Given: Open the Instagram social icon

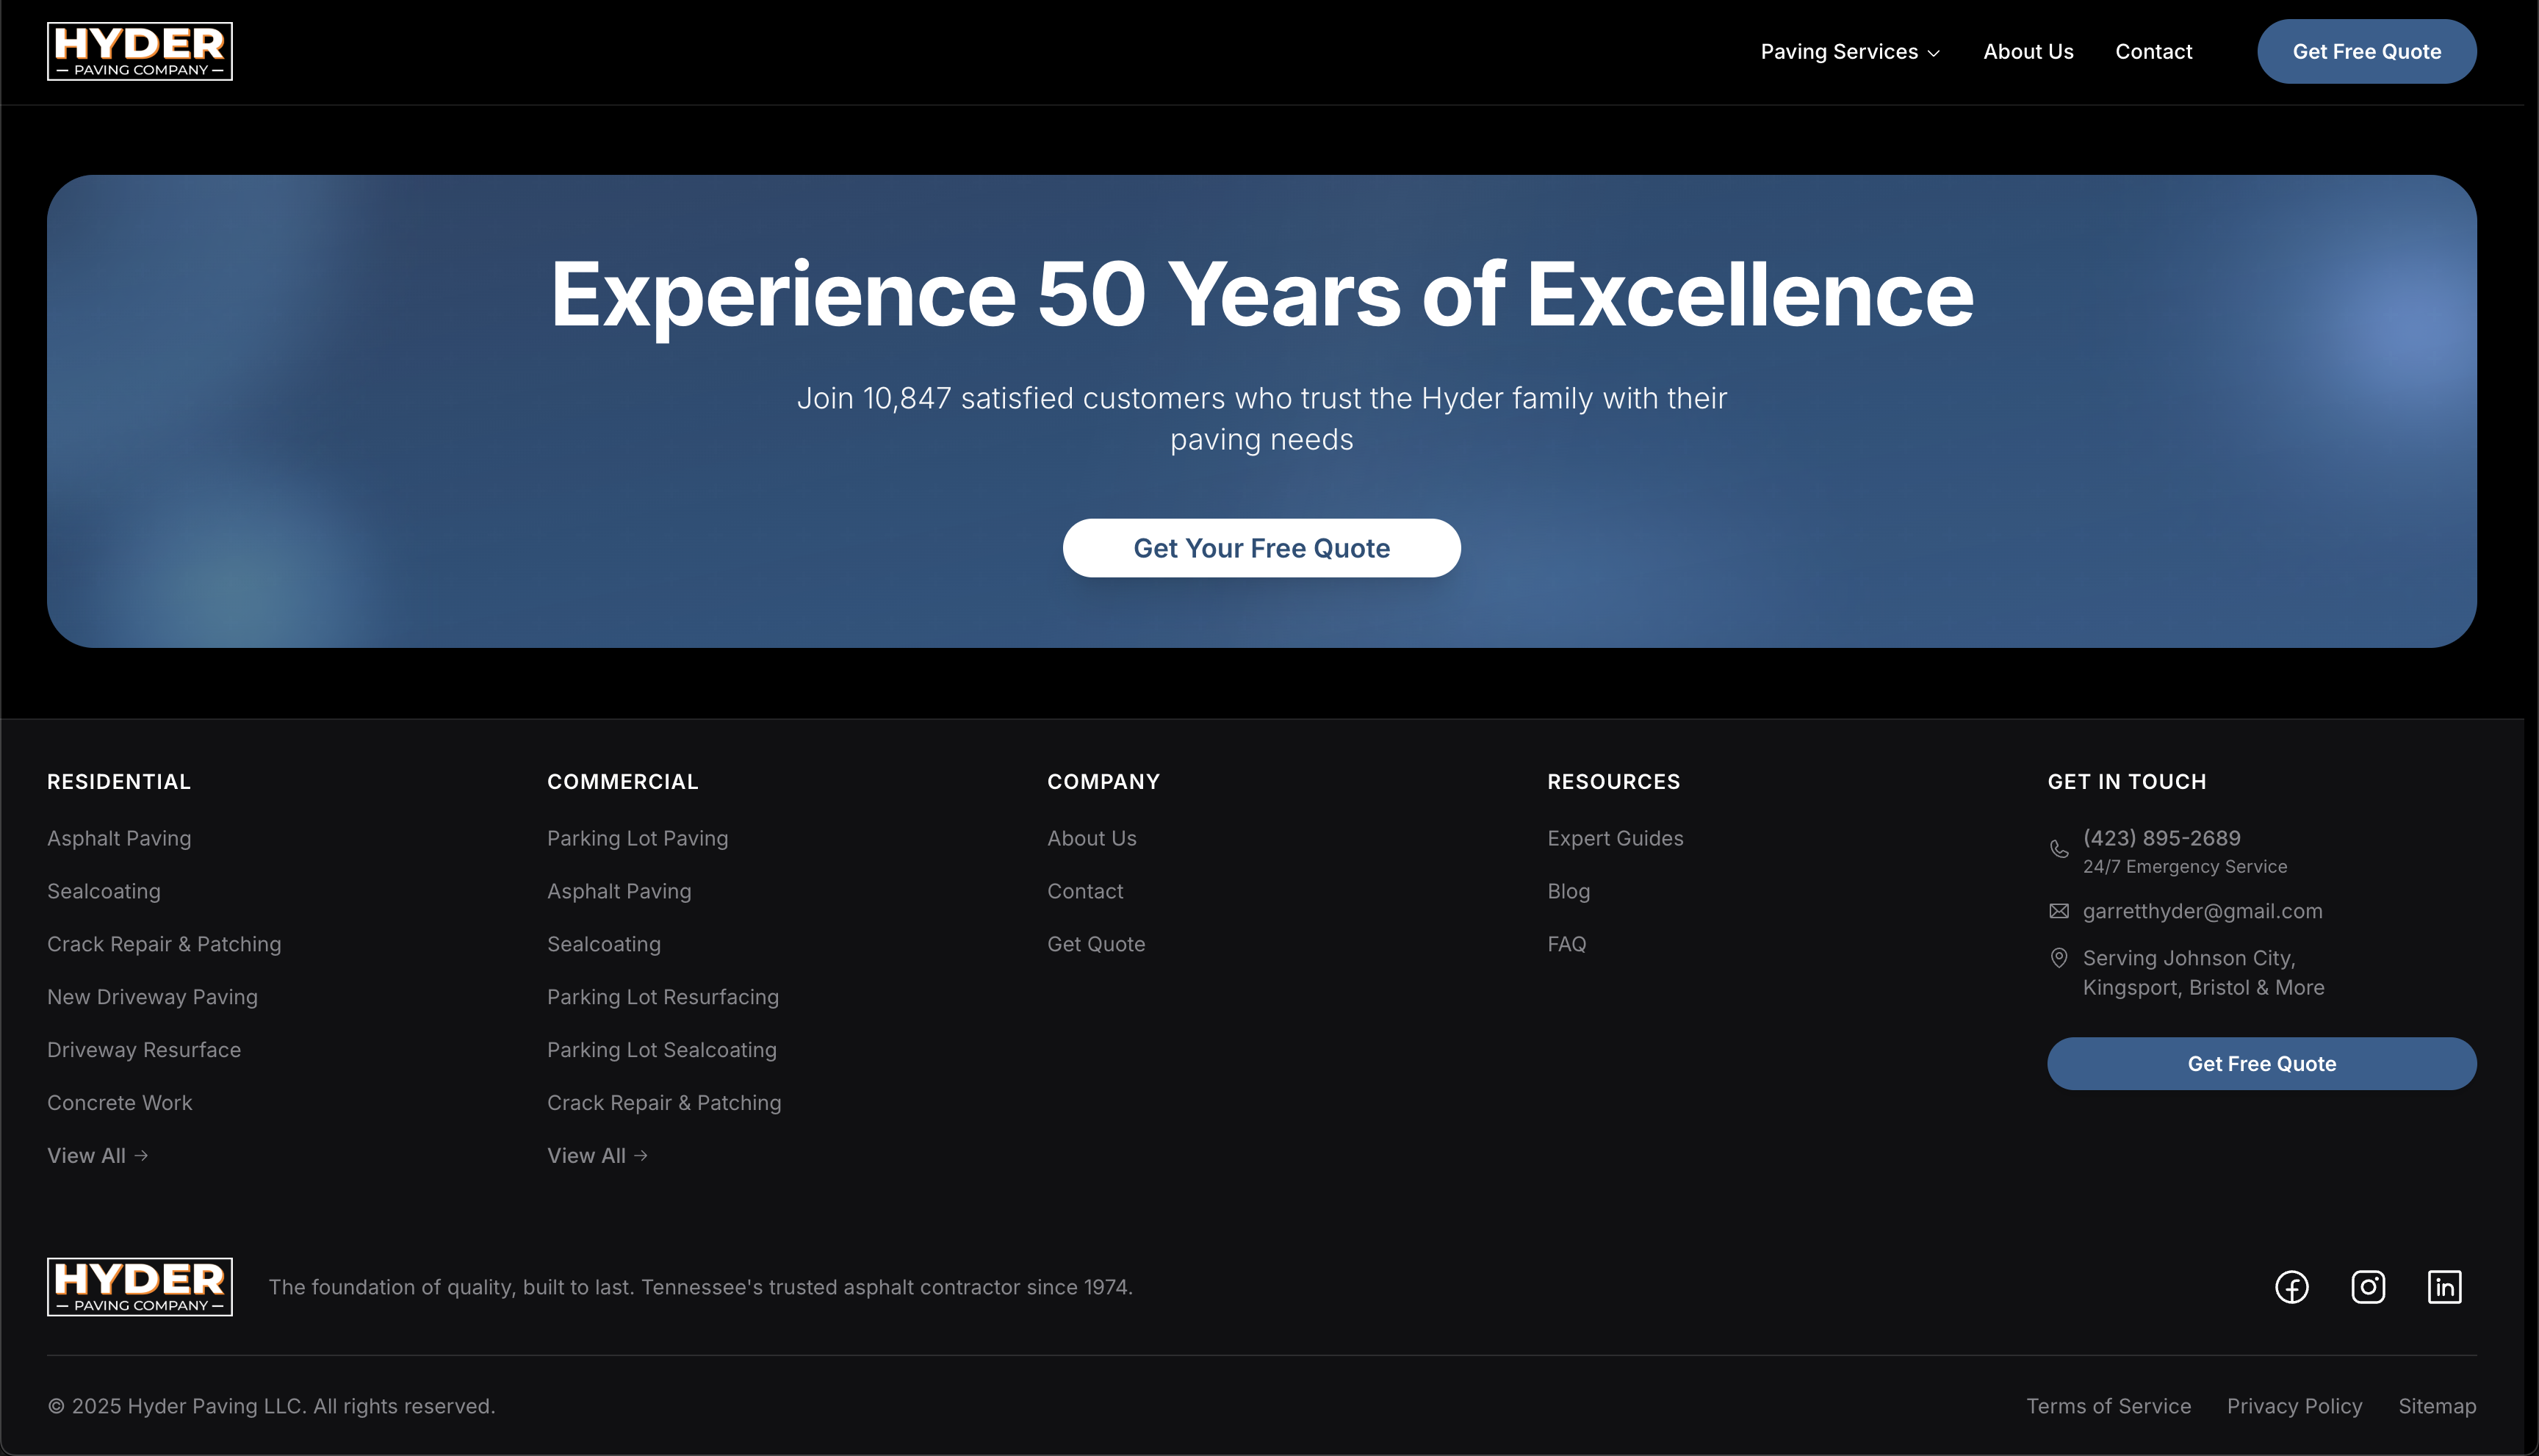Looking at the screenshot, I should point(2367,1287).
